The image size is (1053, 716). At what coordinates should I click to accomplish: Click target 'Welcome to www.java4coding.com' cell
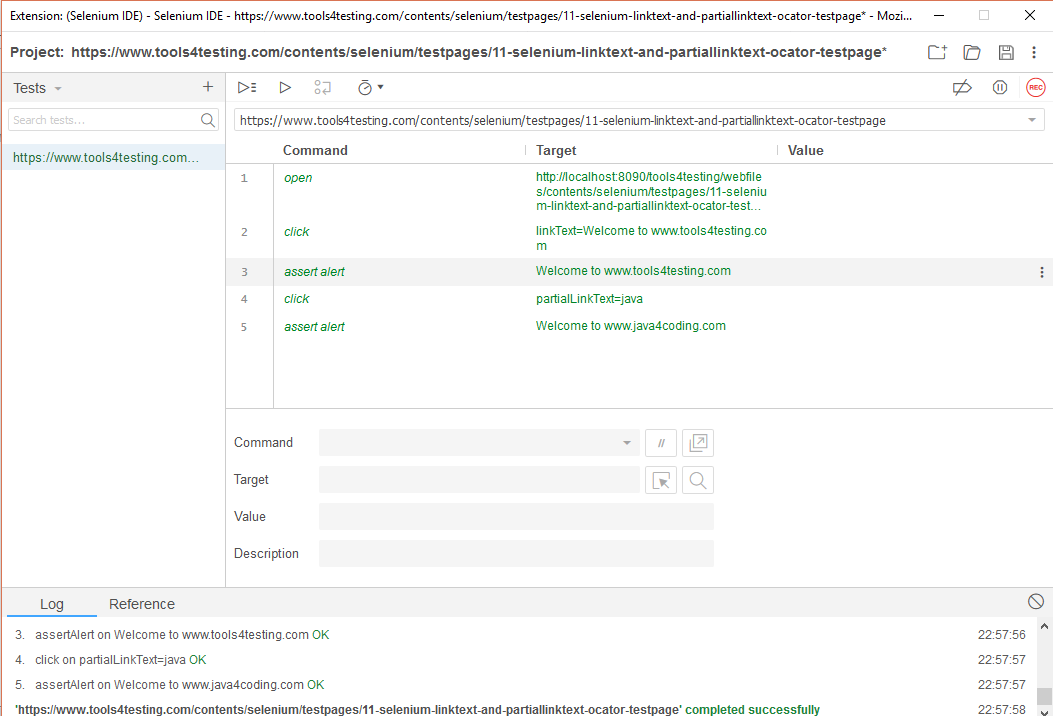(x=631, y=326)
